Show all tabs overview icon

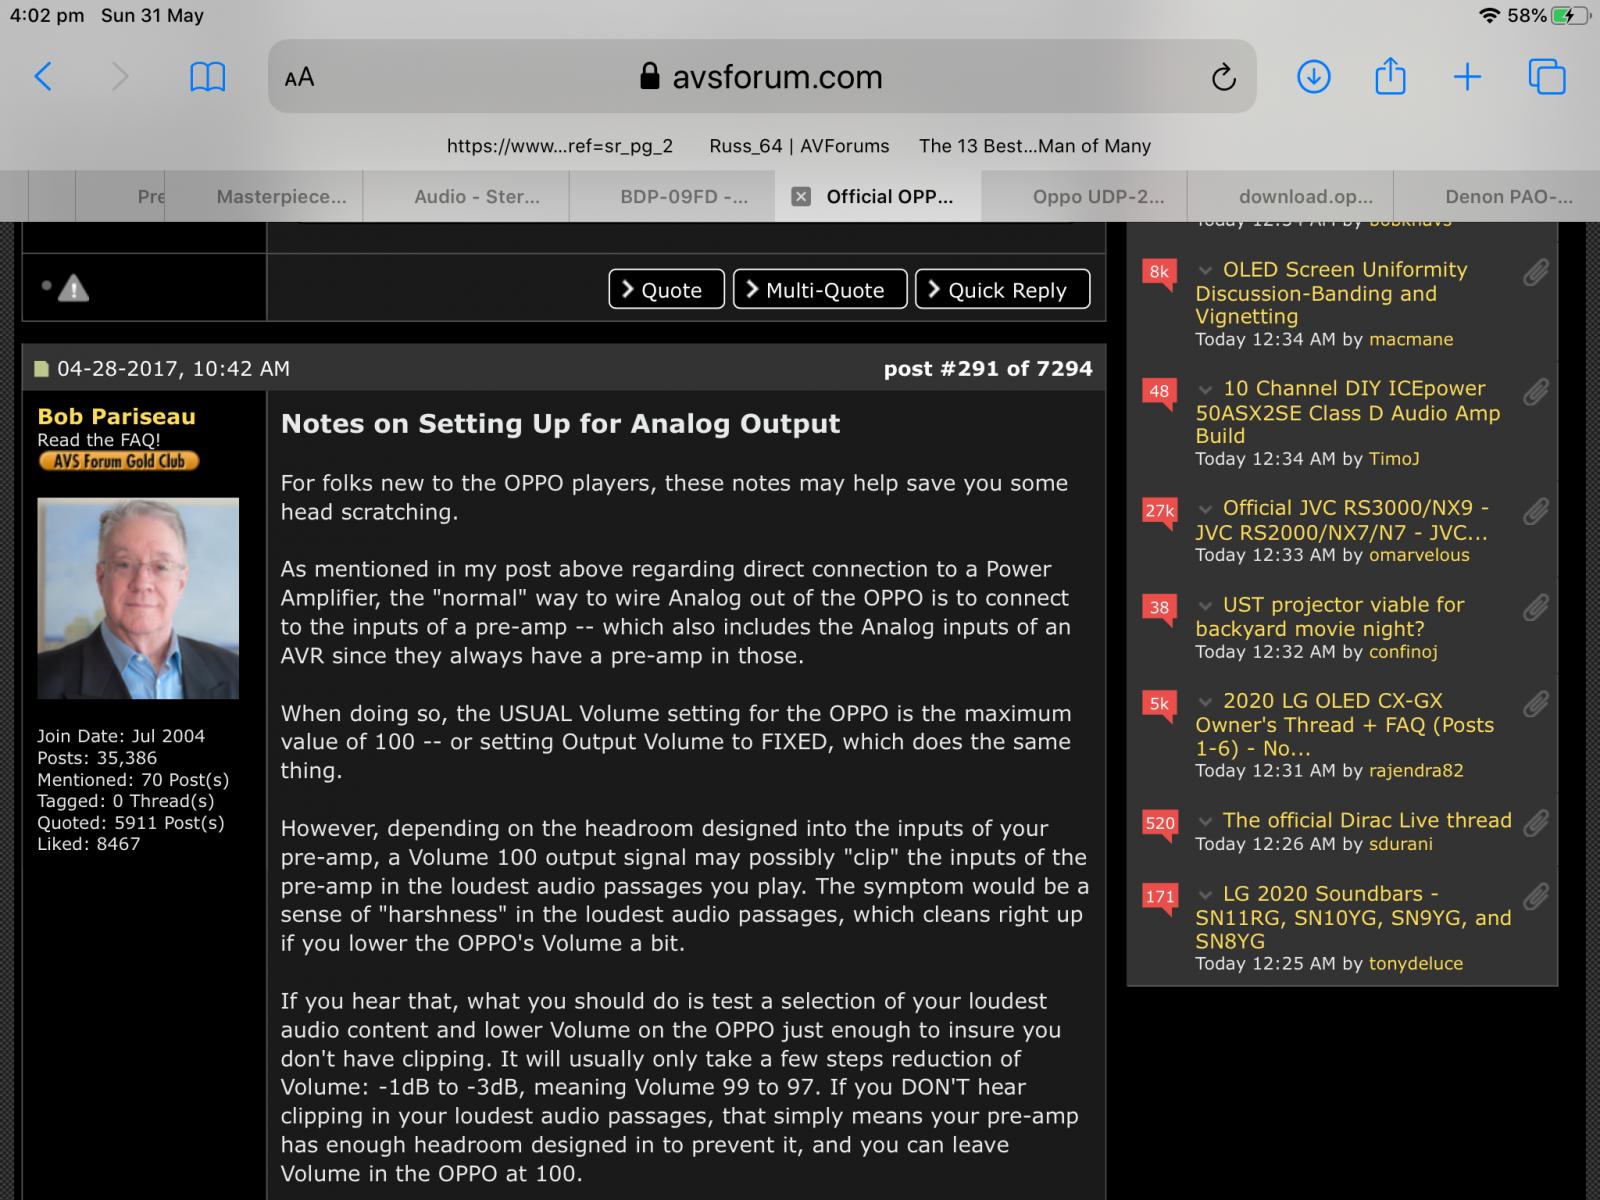(1546, 76)
